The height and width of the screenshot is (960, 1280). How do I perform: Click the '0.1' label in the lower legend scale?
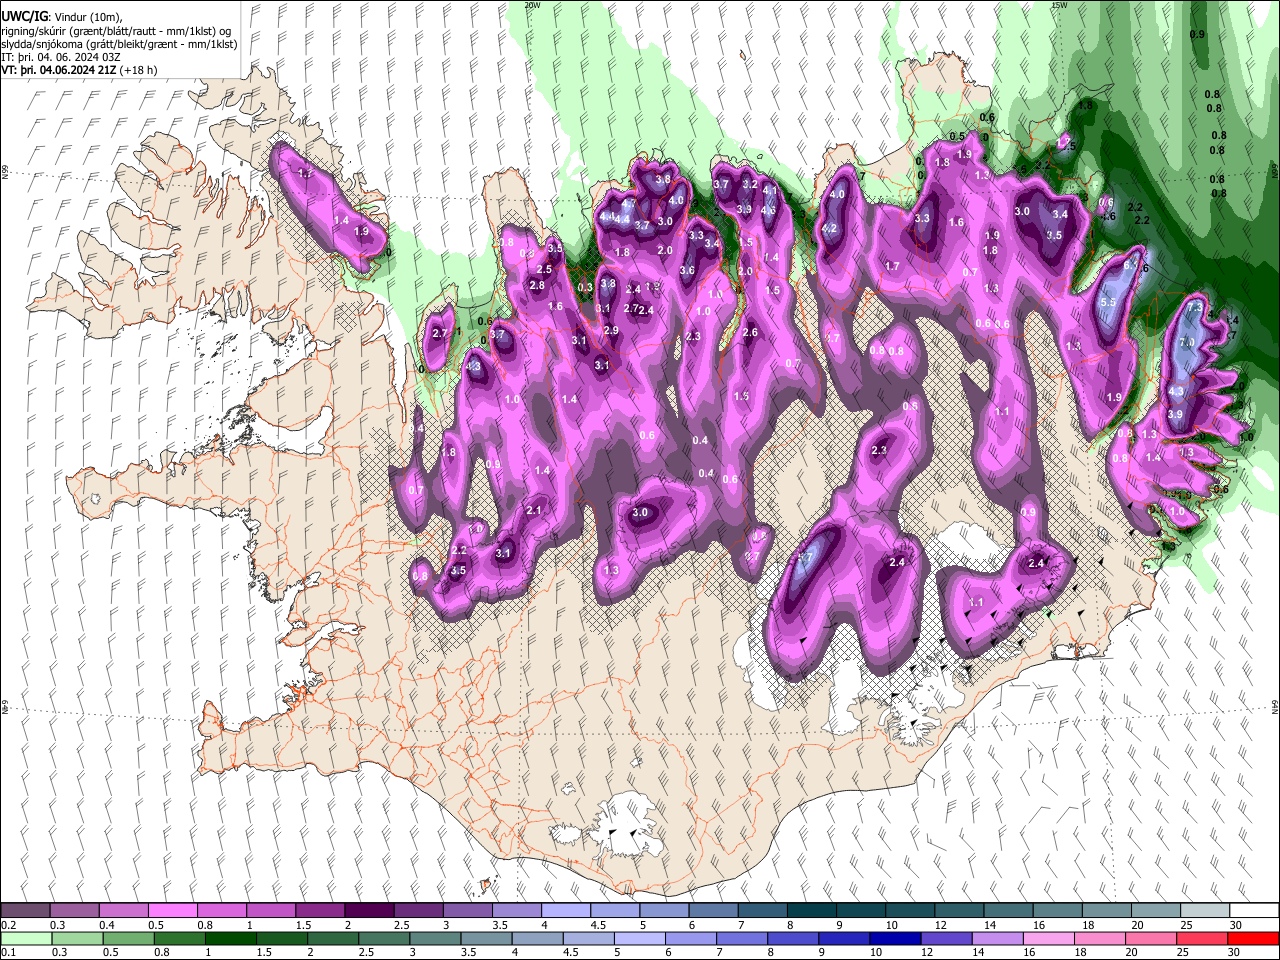pos(9,952)
